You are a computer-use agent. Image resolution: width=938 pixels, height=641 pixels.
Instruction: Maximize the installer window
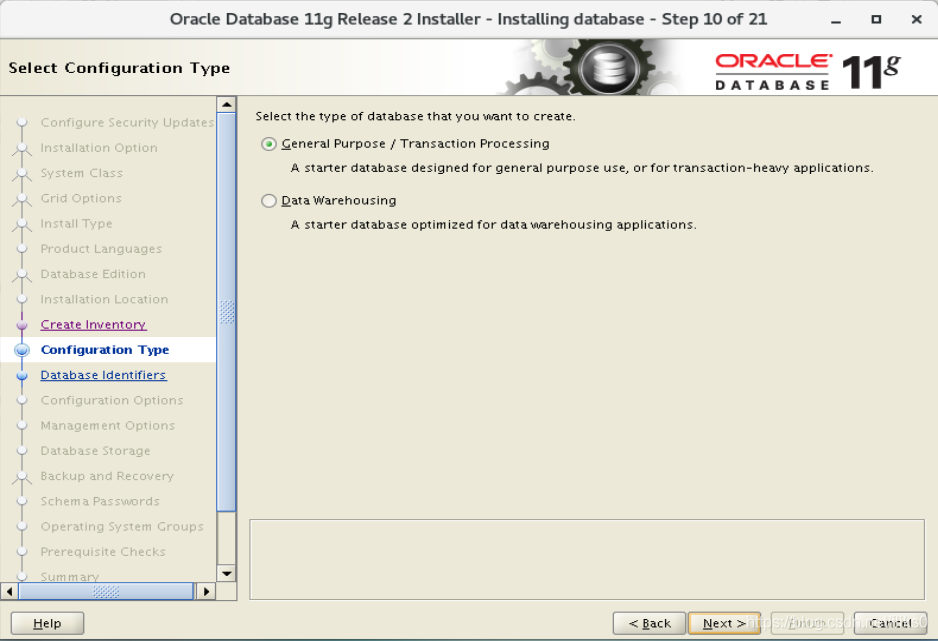coord(876,20)
